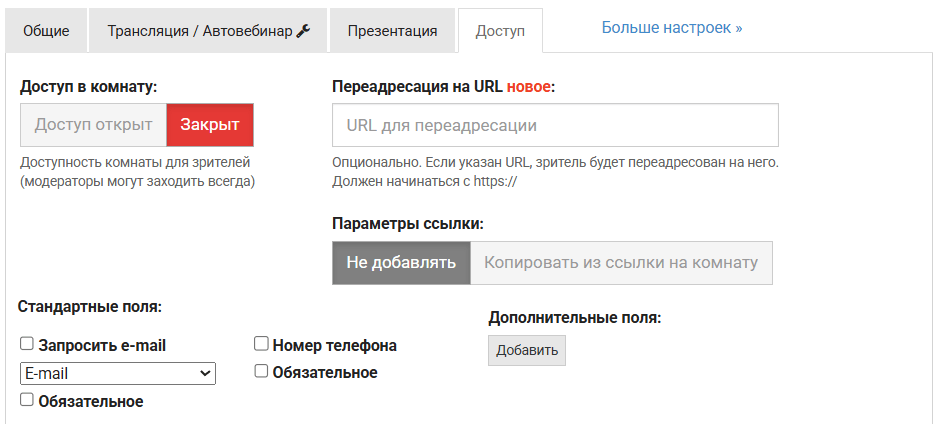The image size is (937, 424).
Task: Switch to Трансляция / Автовебинар tab
Action: click(x=208, y=30)
